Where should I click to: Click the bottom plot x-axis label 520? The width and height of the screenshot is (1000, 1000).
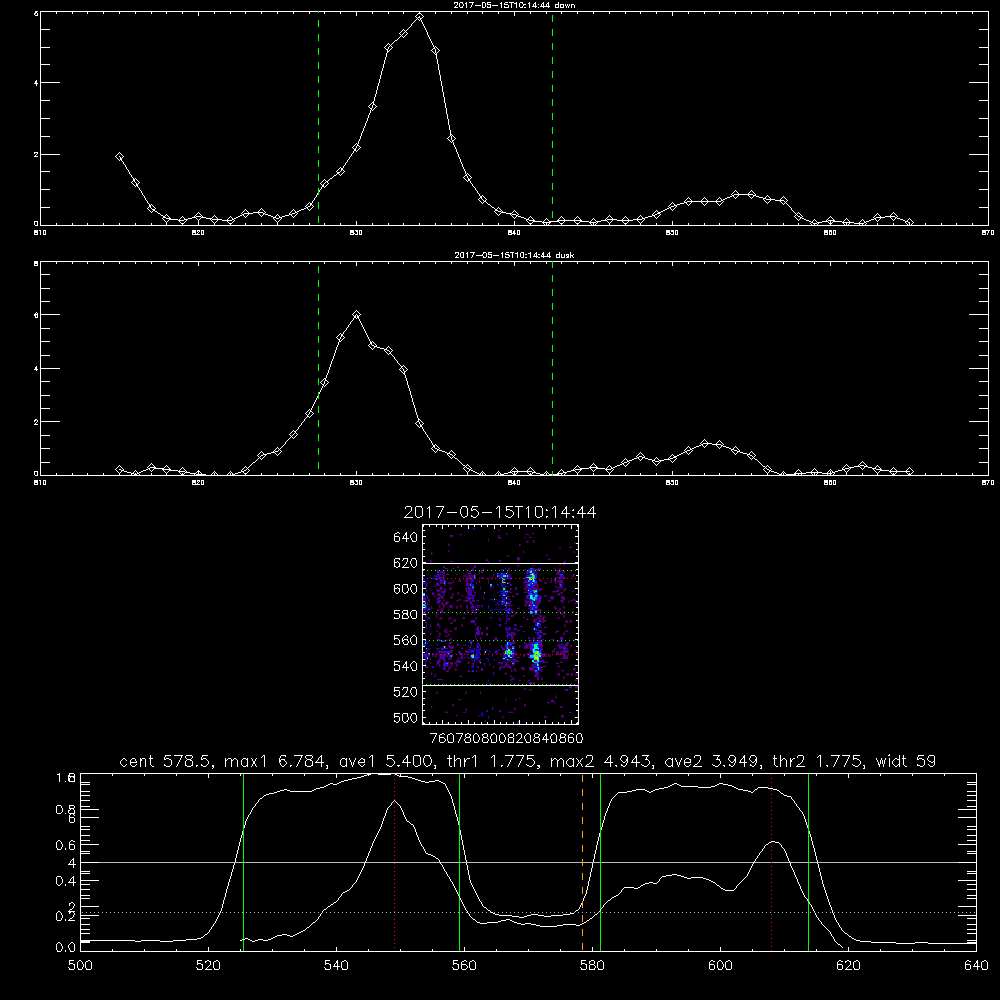[208, 966]
